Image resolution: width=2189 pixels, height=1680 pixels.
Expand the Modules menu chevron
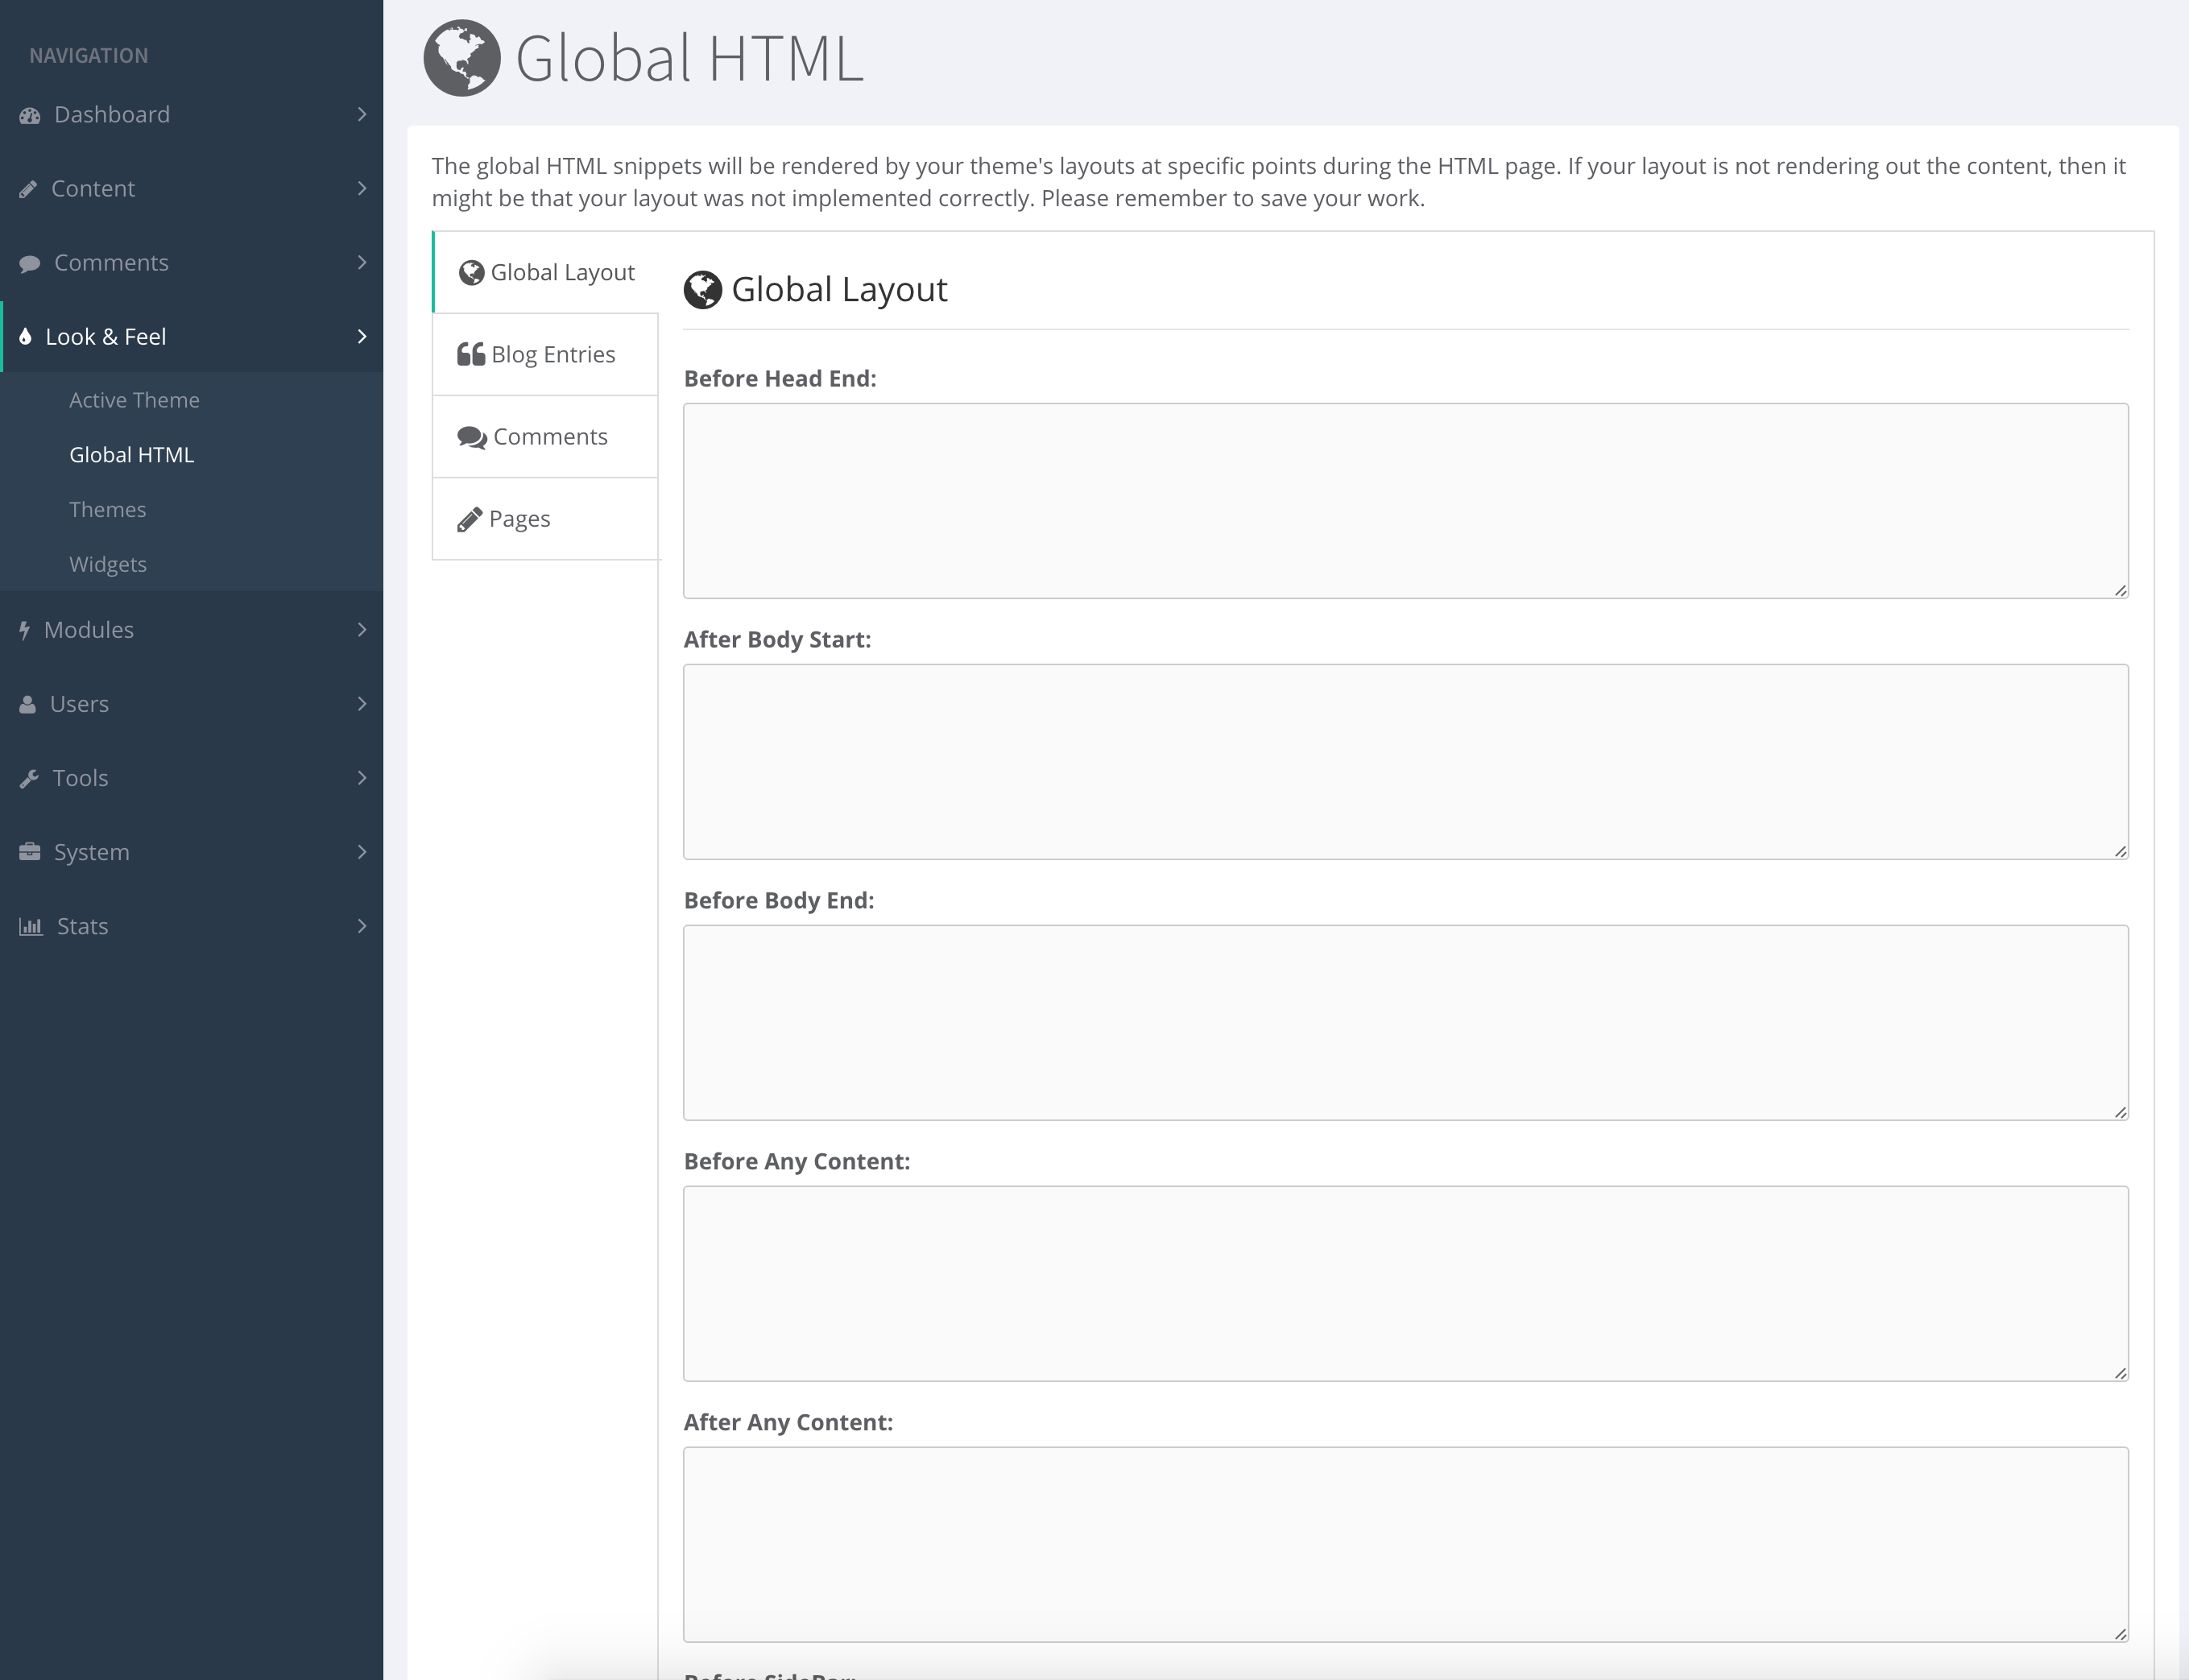click(362, 630)
